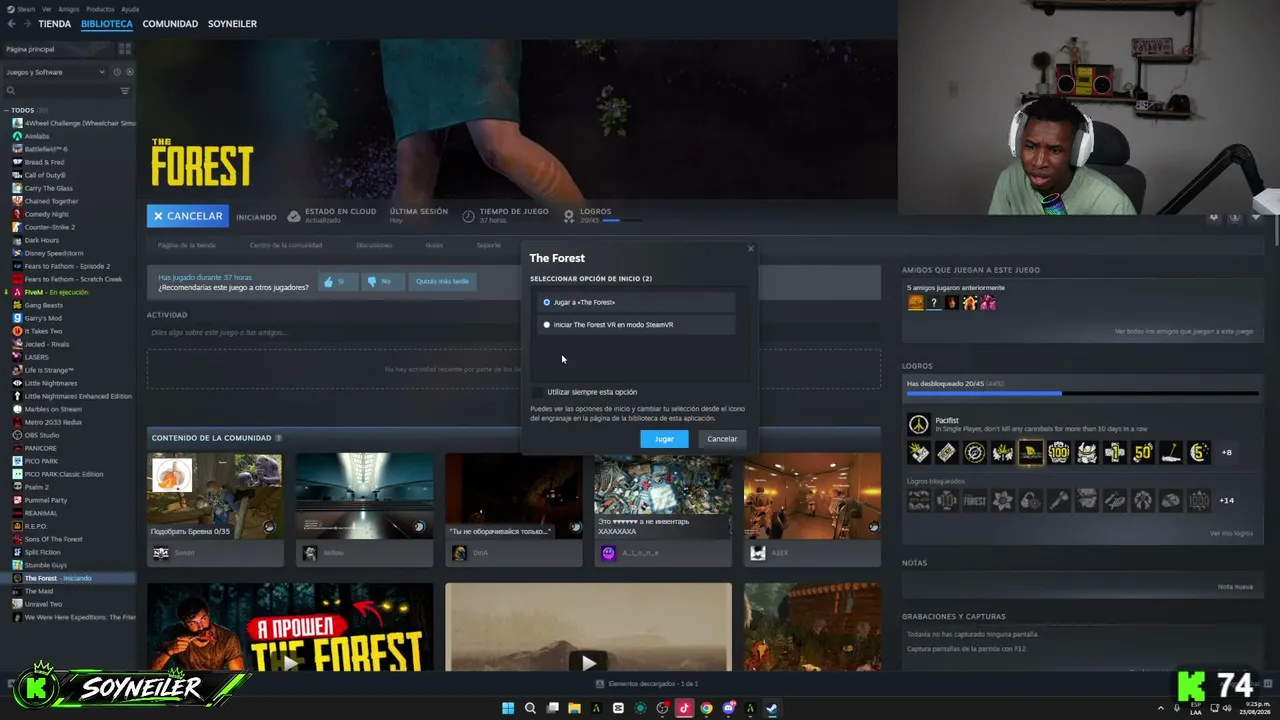Click Quizás más tarde button
Image resolution: width=1280 pixels, height=720 pixels.
coord(442,282)
